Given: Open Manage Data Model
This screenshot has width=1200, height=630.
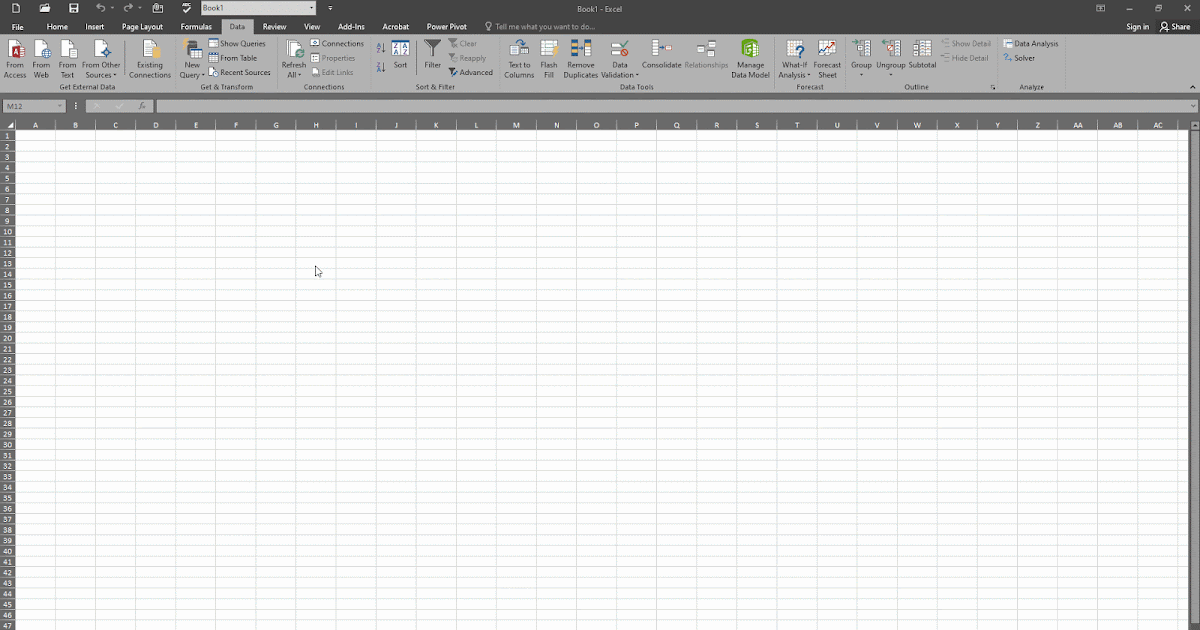Looking at the screenshot, I should [x=750, y=60].
